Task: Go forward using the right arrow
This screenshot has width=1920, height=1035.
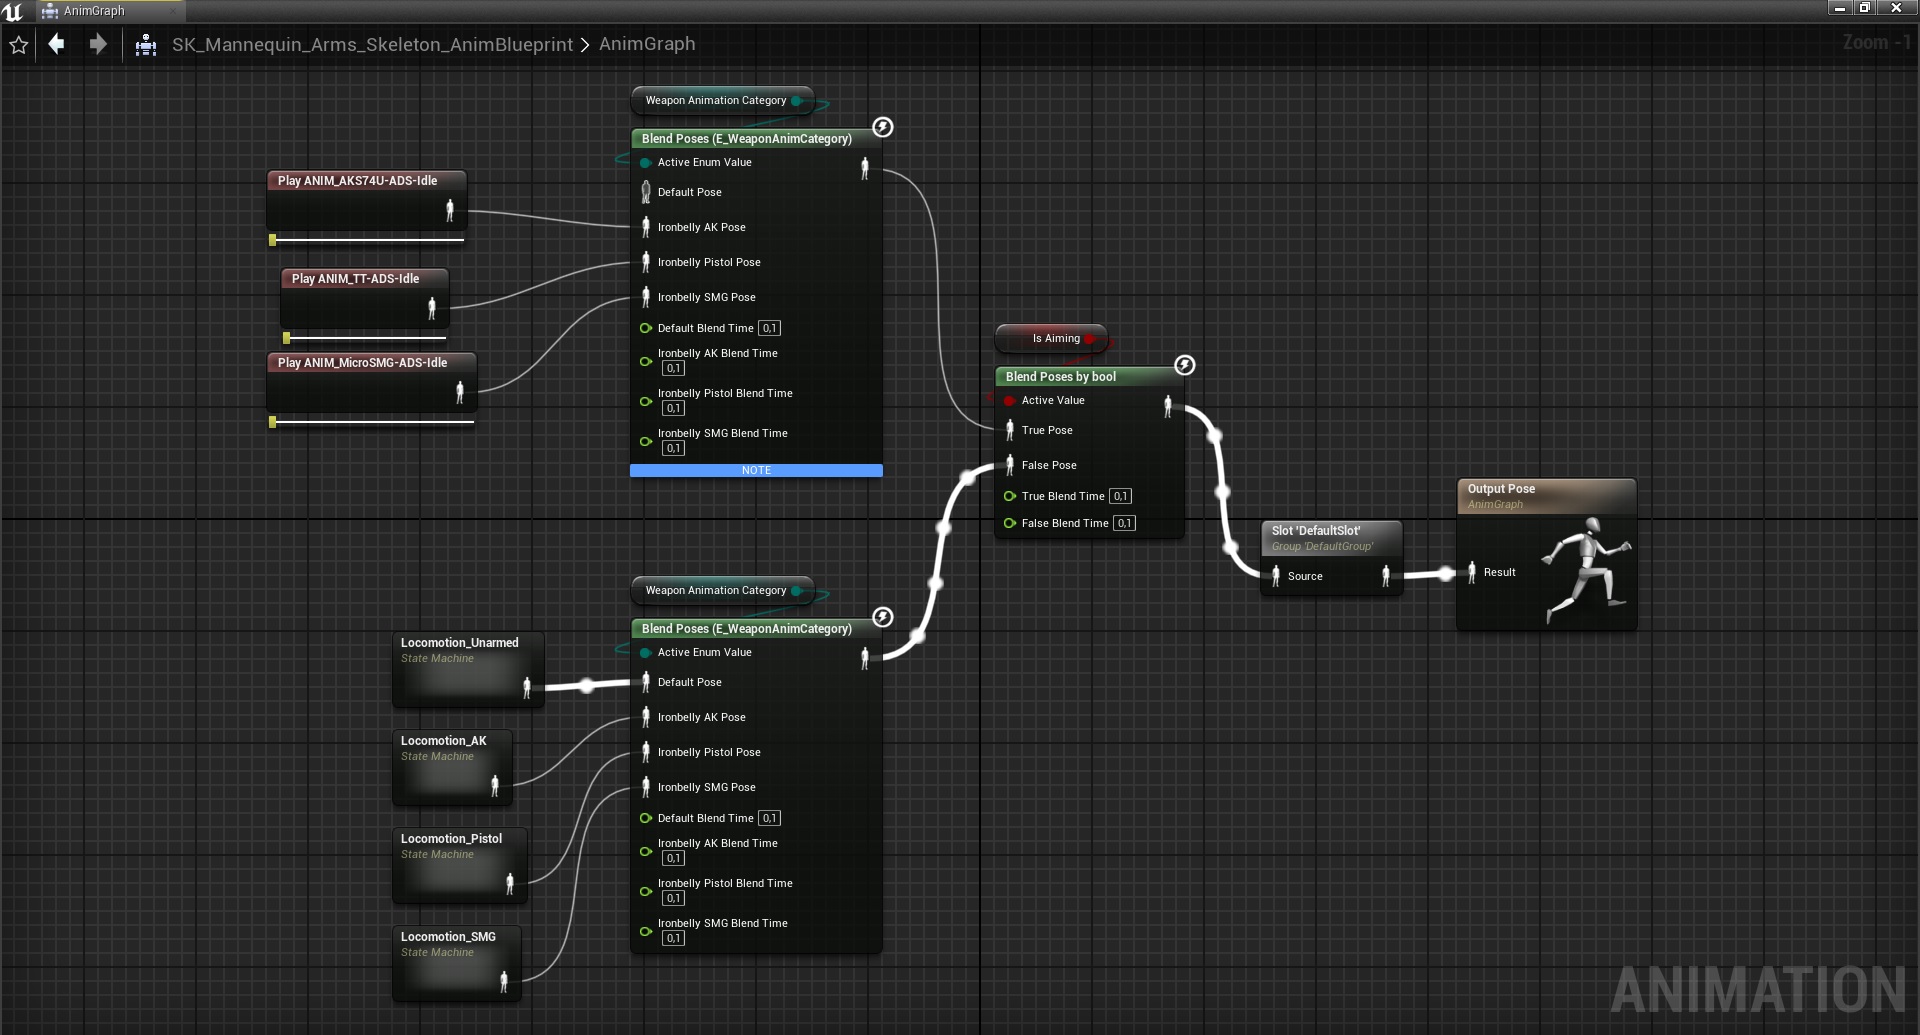Action: point(98,44)
